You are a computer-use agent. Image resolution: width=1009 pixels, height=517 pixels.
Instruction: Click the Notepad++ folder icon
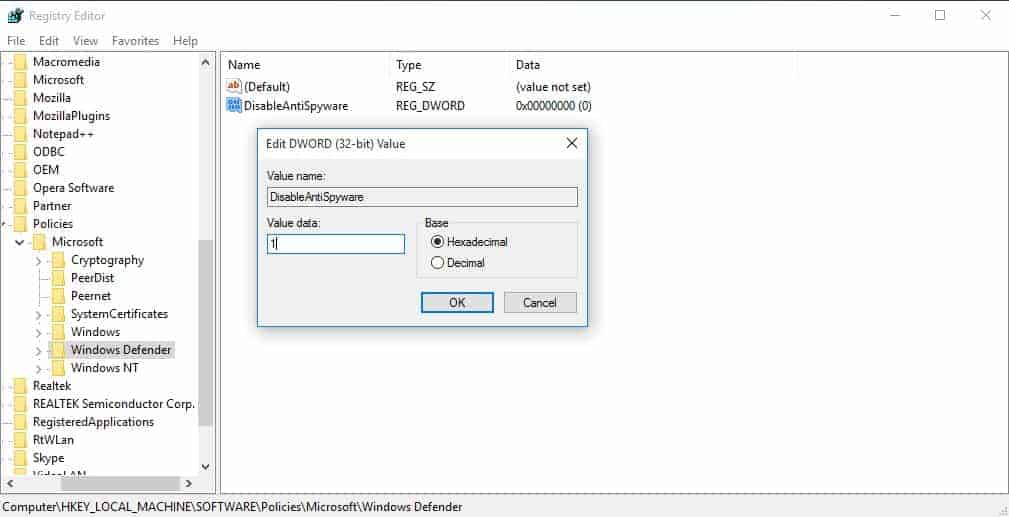click(20, 134)
